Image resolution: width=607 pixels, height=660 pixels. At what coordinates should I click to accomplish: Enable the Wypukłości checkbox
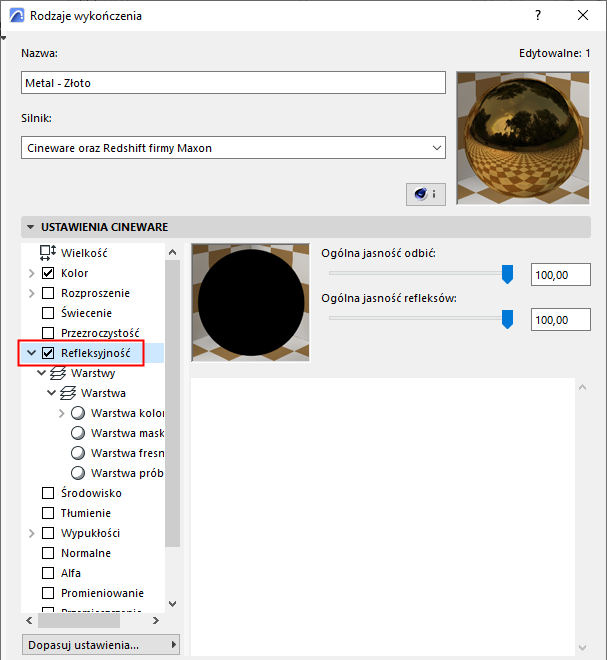pyautogui.click(x=48, y=533)
